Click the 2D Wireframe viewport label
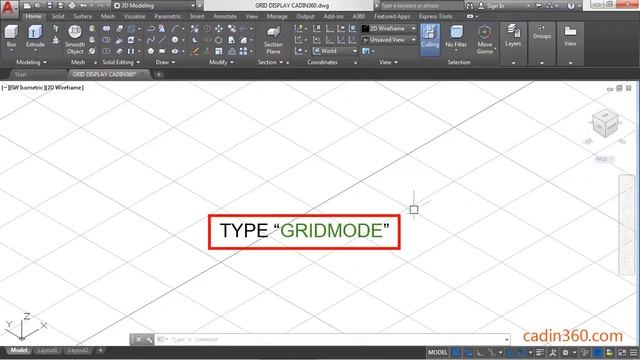This screenshot has height=360, width=640. (64, 87)
